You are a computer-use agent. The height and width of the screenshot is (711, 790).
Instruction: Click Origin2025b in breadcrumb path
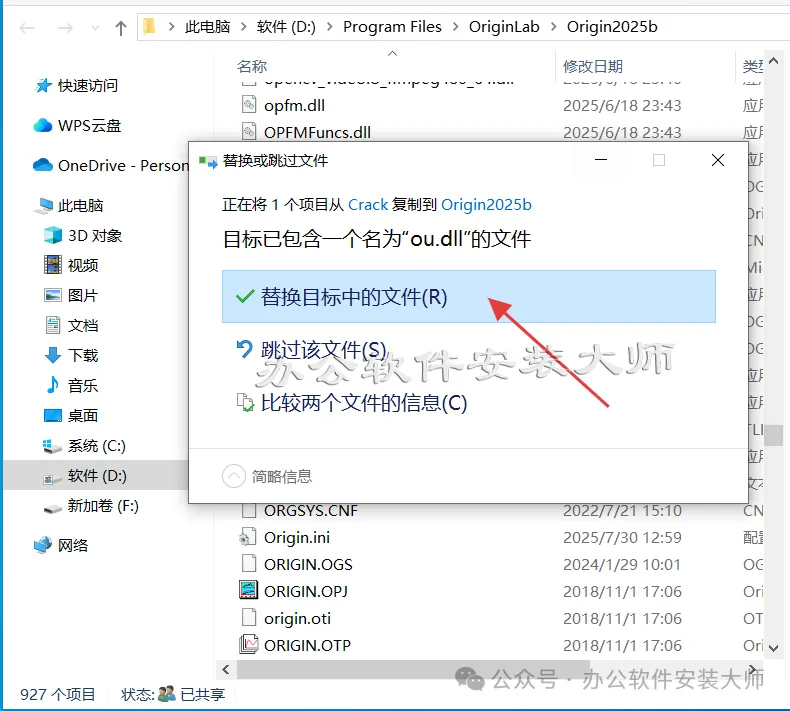click(x=612, y=27)
